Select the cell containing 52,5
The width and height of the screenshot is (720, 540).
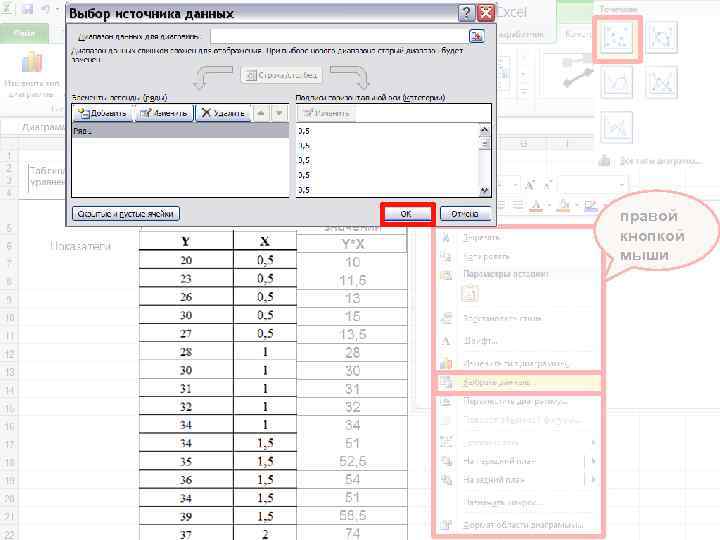[x=352, y=461]
